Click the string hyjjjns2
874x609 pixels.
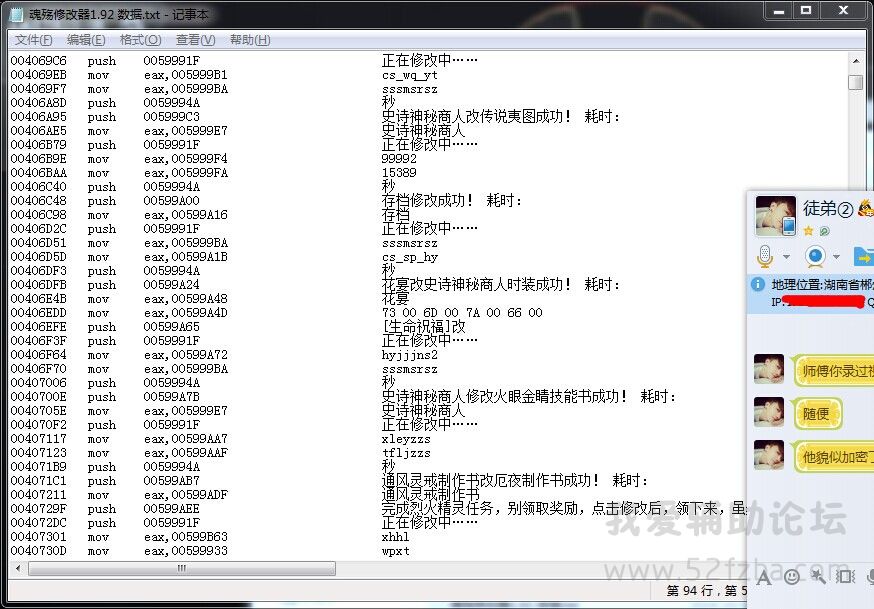[410, 355]
